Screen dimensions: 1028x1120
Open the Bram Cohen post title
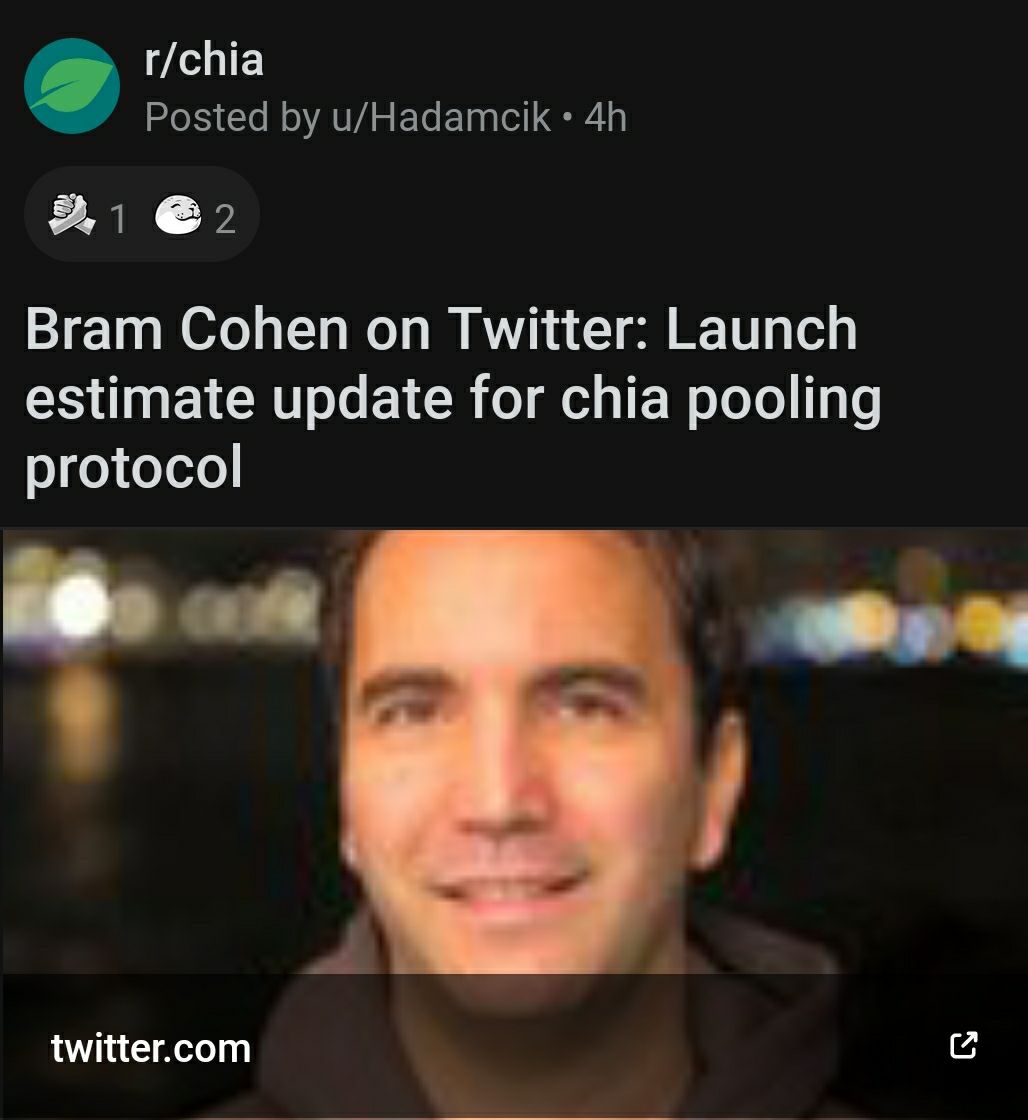pos(454,397)
